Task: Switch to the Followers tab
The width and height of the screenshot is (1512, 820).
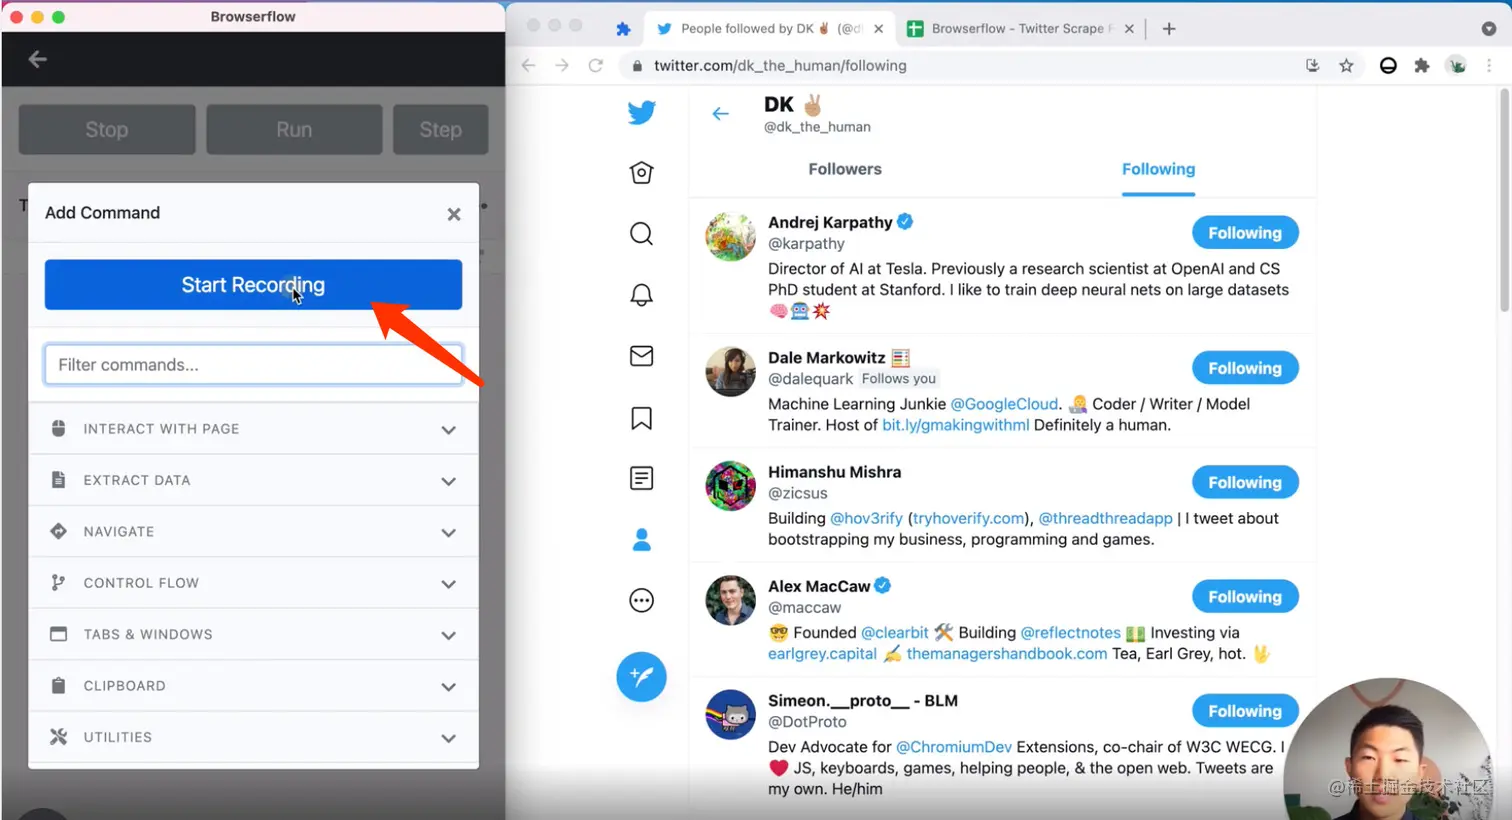Action: [845, 169]
